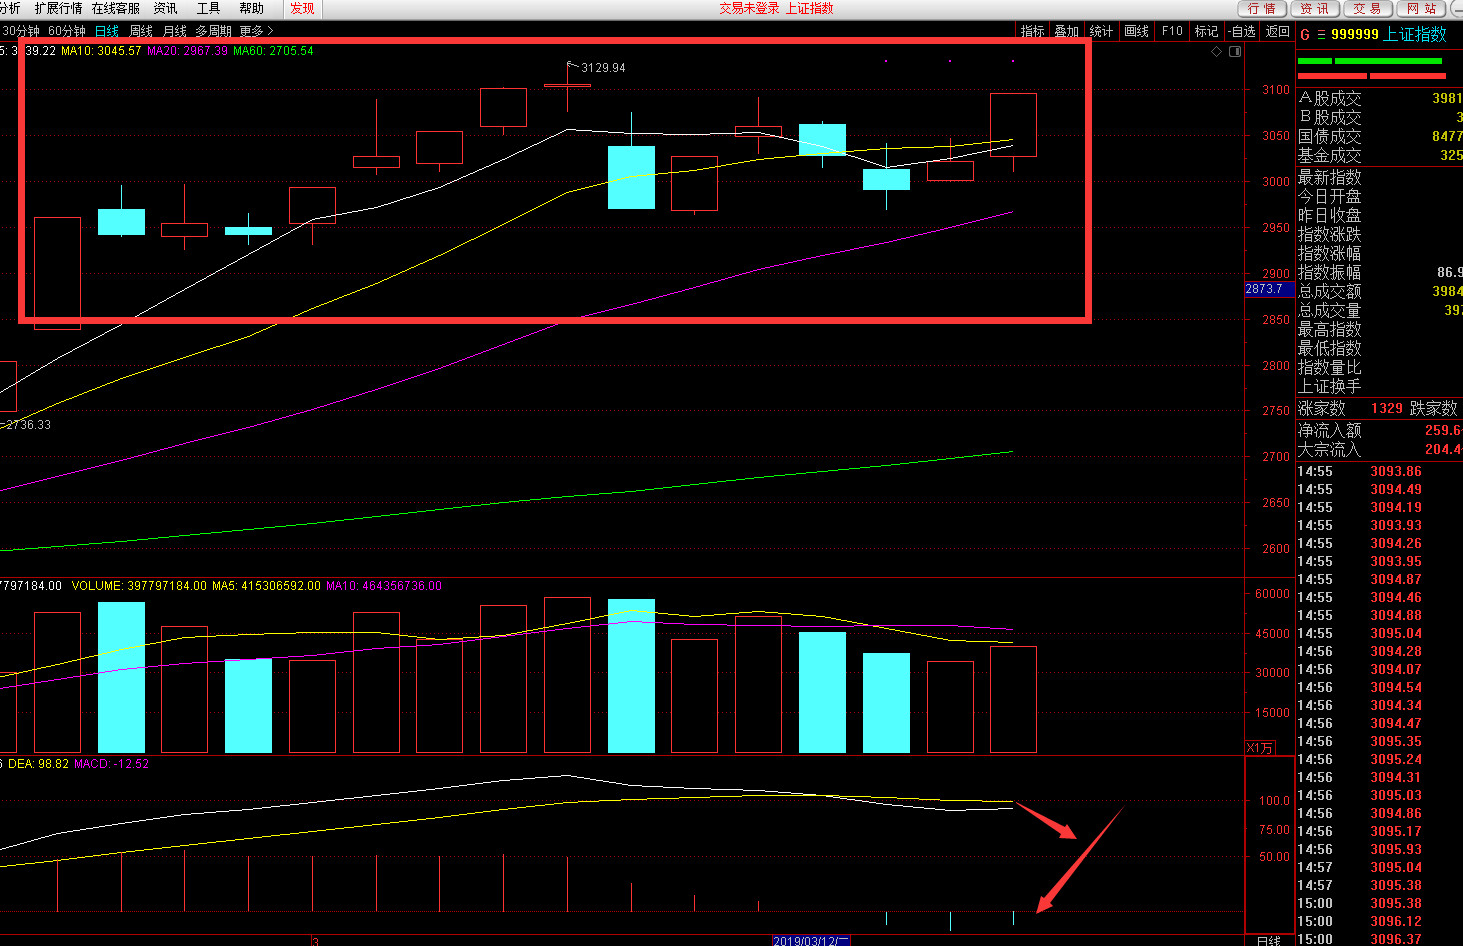
Task: Click the 标记 mark tool
Action: tap(1206, 31)
